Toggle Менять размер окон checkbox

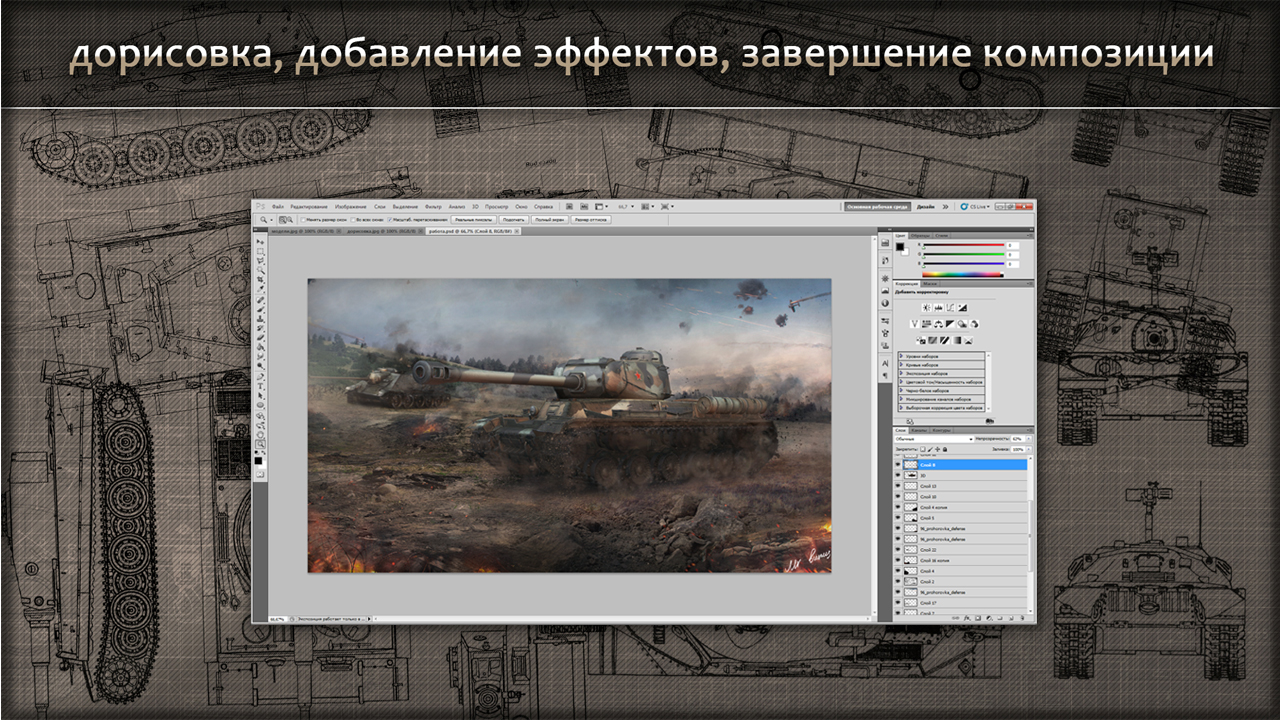pos(303,219)
